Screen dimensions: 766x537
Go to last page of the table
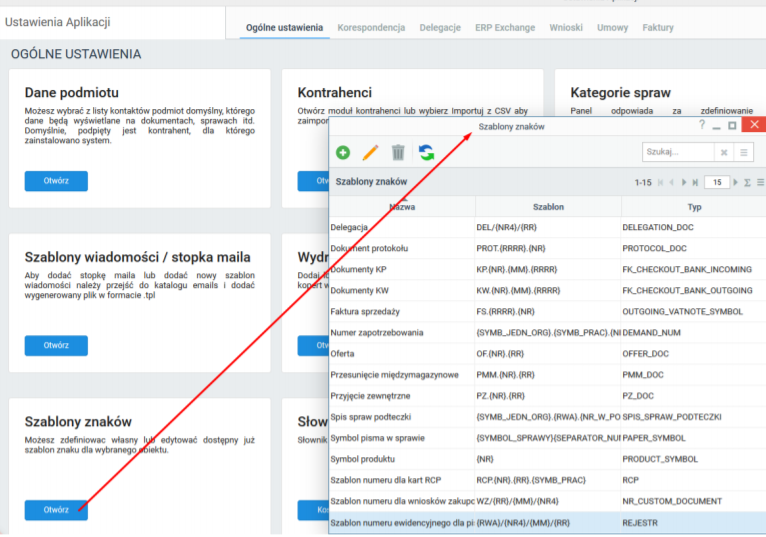coord(695,182)
